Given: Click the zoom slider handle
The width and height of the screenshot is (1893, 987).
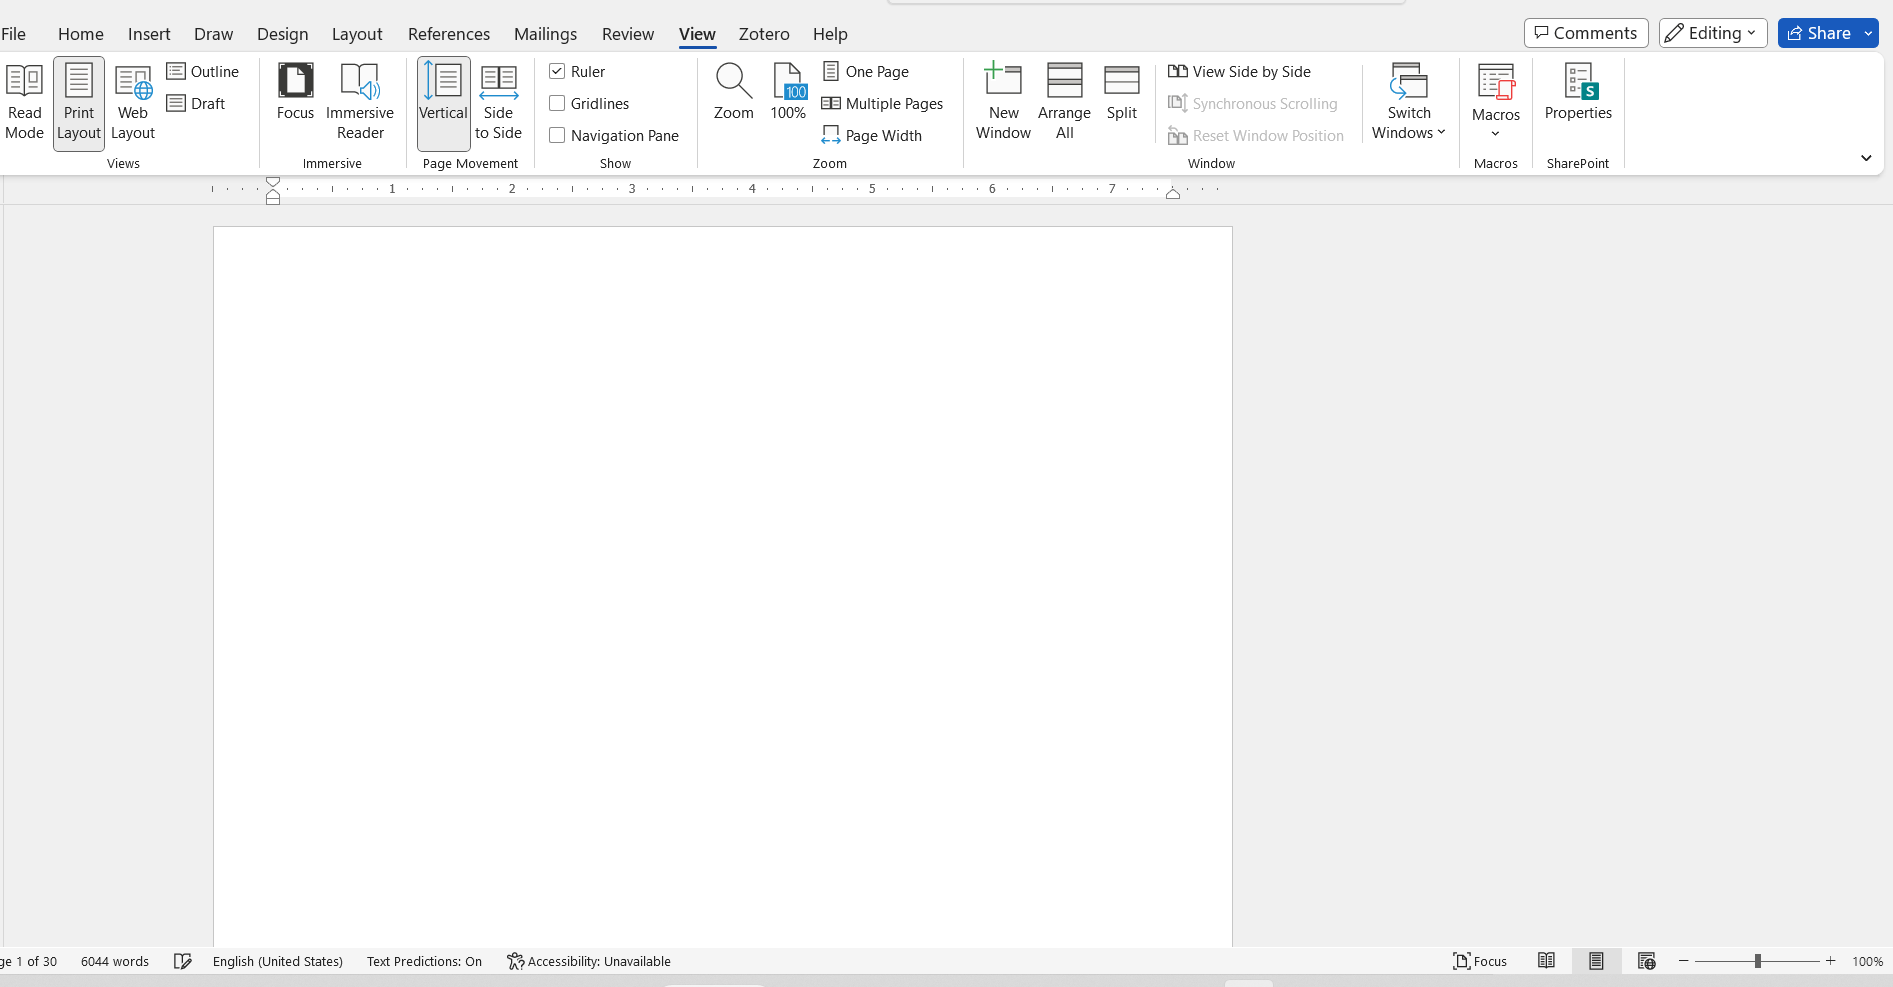Looking at the screenshot, I should (1757, 961).
